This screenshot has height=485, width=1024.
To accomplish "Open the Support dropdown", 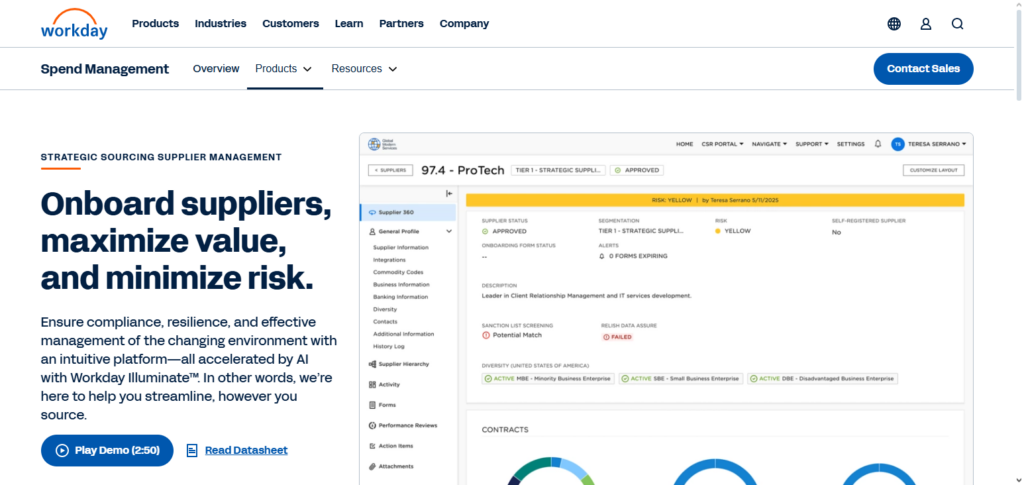I will (812, 144).
